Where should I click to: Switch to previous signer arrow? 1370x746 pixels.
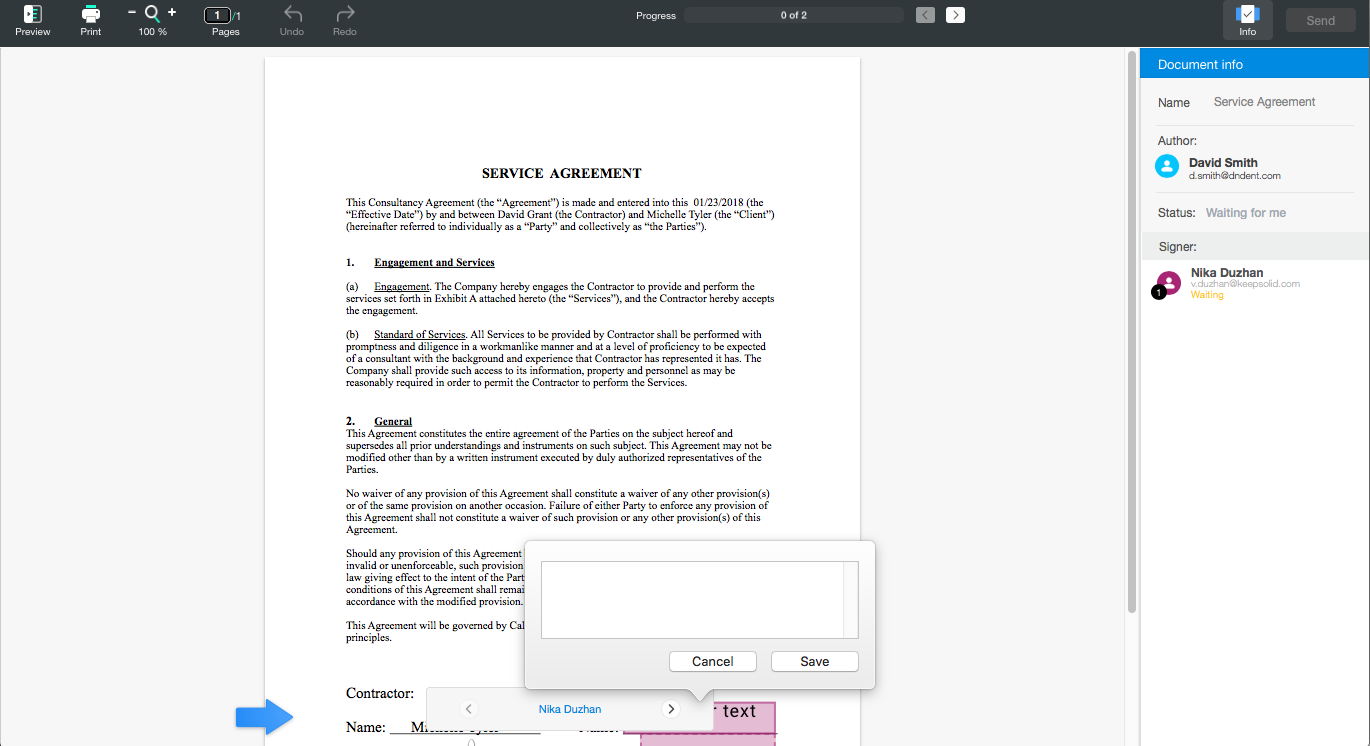(x=470, y=709)
